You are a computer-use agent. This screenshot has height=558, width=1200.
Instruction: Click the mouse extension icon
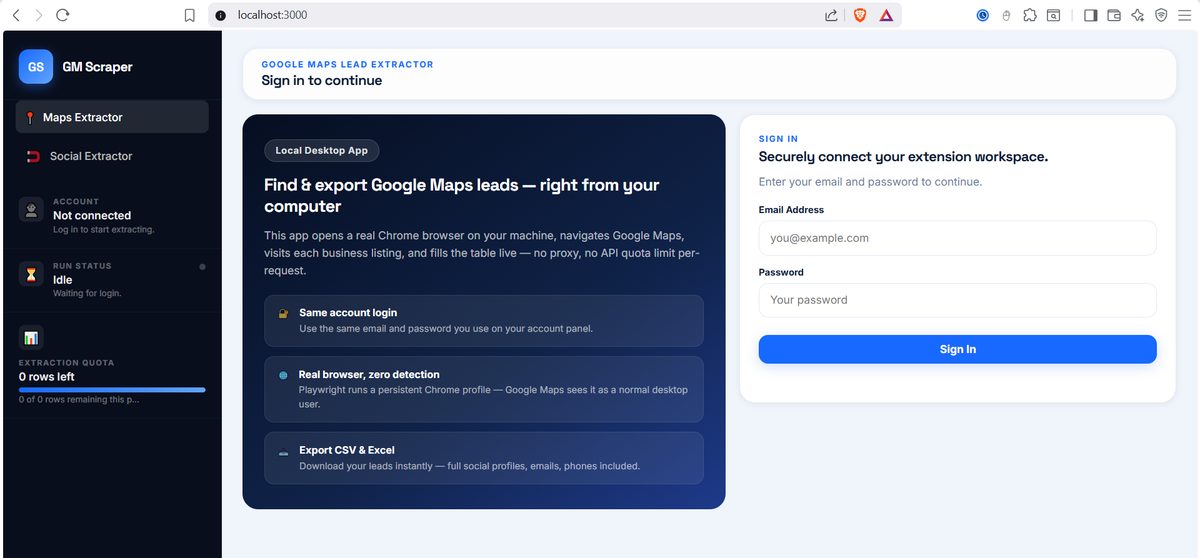[x=1006, y=15]
